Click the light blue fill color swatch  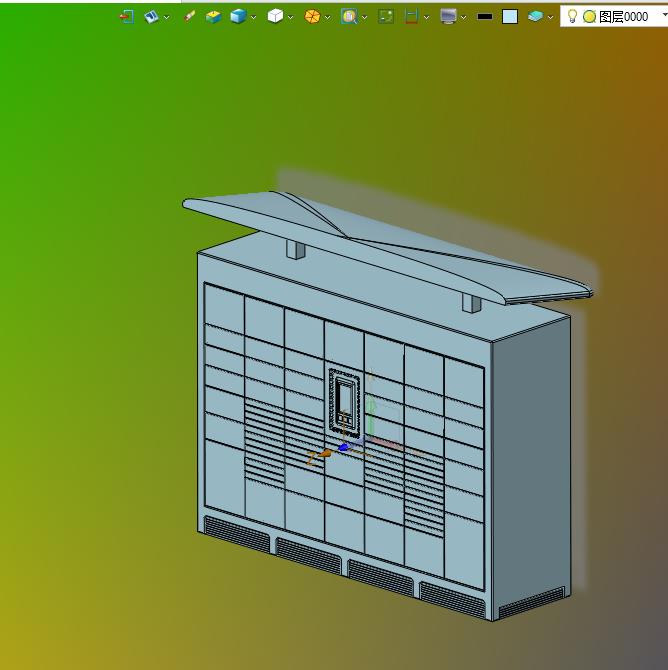point(510,17)
